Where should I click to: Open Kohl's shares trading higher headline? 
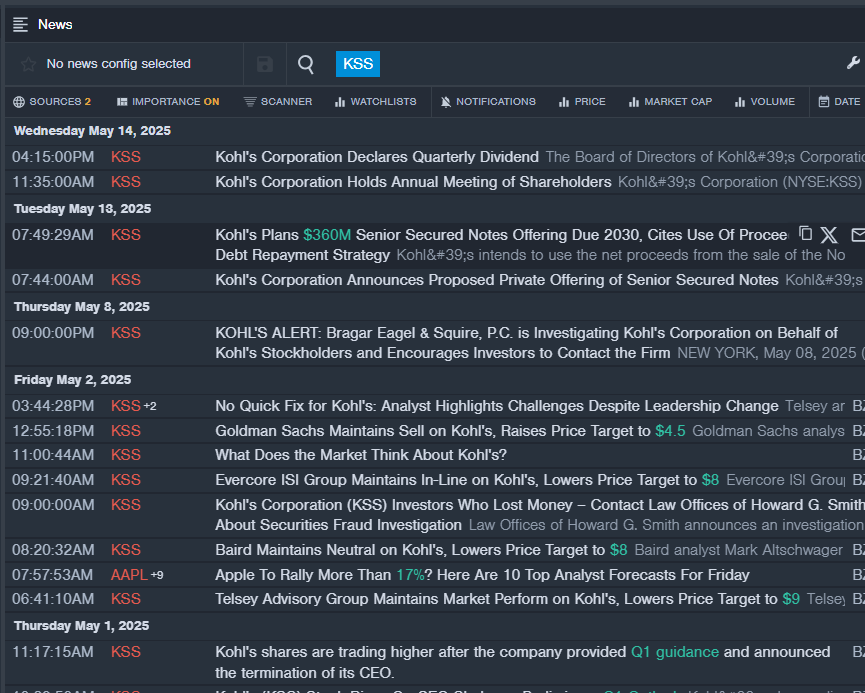(x=522, y=662)
